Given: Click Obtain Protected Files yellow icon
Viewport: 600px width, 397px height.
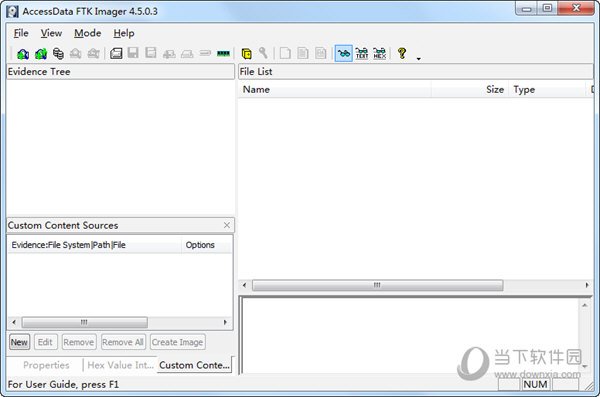Looking at the screenshot, I should [247, 54].
